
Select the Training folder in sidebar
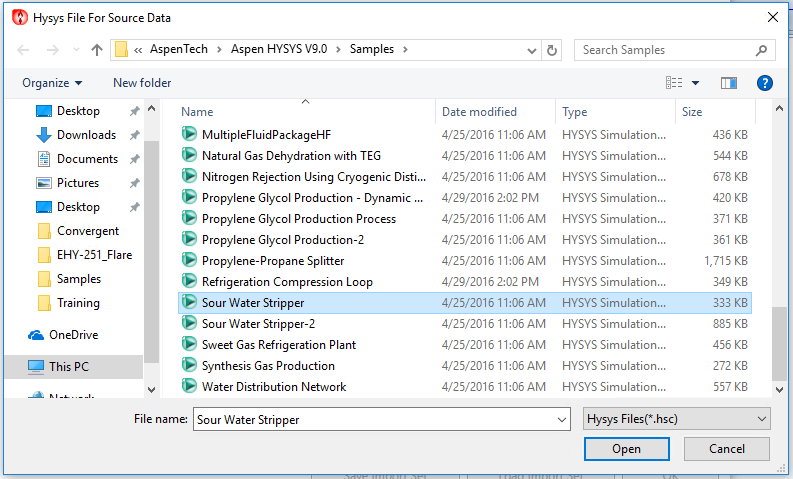click(78, 303)
